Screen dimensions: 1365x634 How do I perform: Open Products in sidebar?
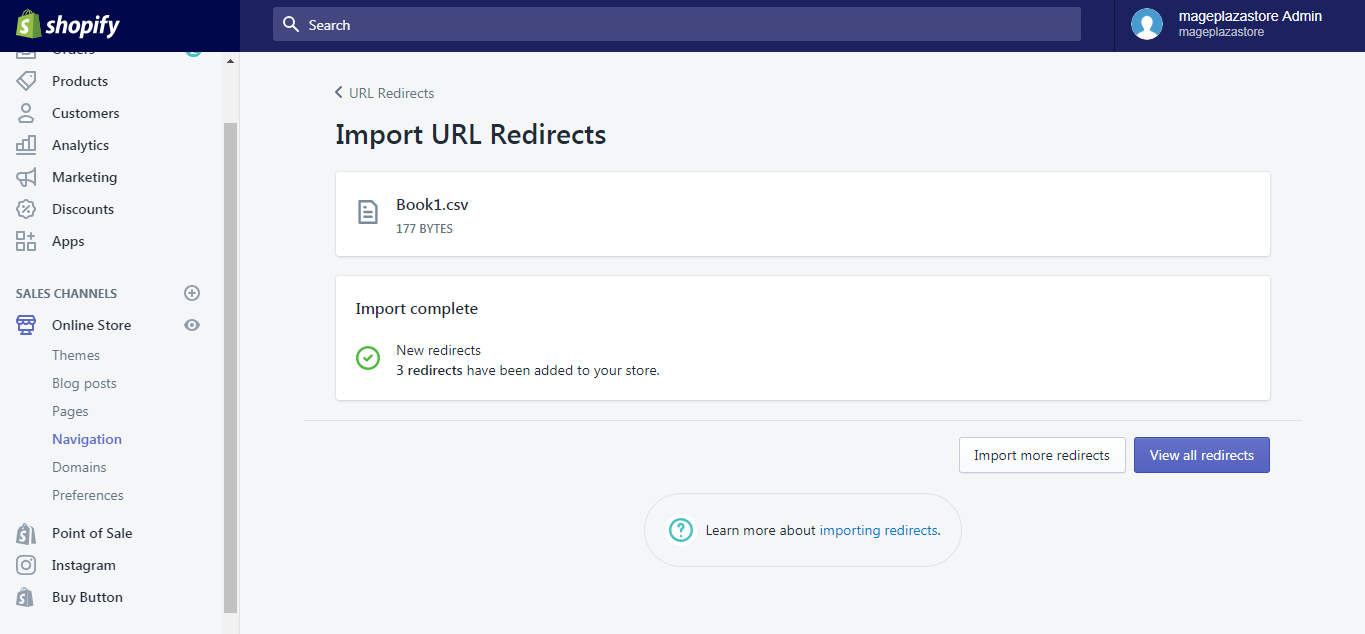pos(80,81)
